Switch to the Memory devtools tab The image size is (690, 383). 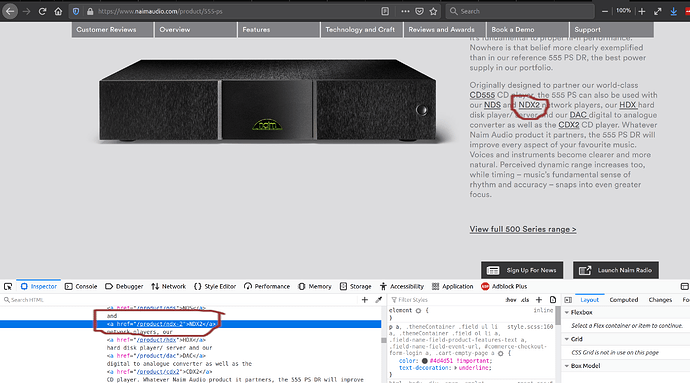pos(315,286)
